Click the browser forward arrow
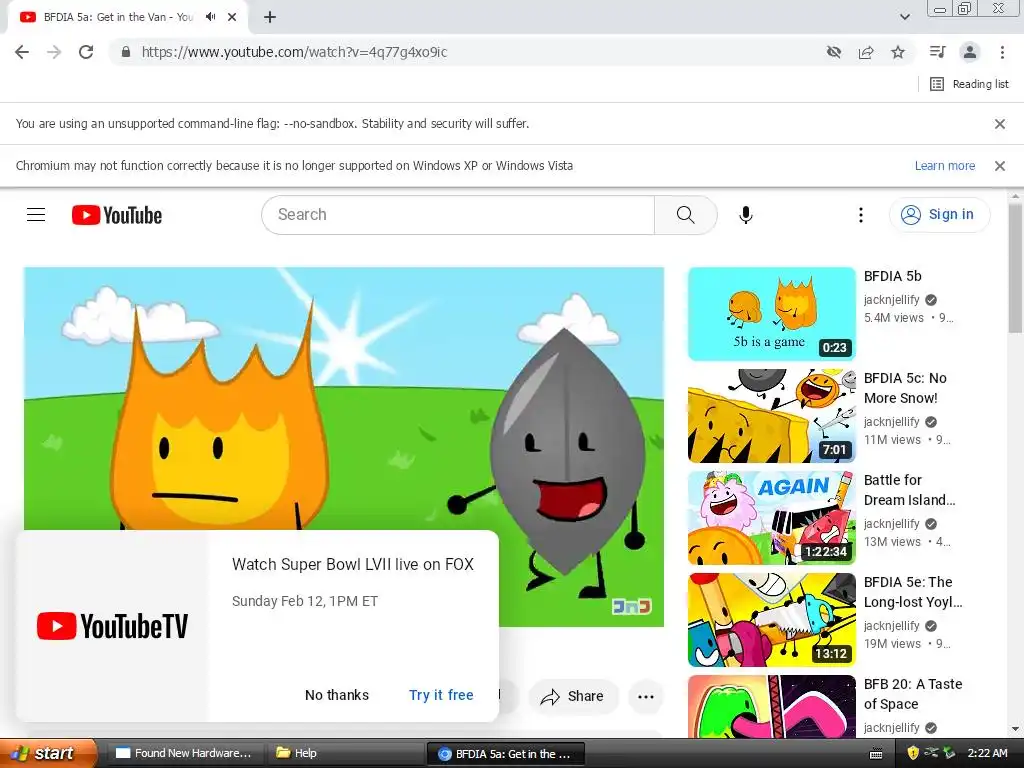Image resolution: width=1024 pixels, height=768 pixels. click(x=54, y=52)
